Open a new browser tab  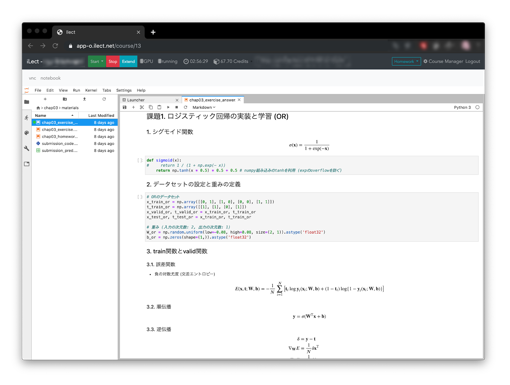153,32
